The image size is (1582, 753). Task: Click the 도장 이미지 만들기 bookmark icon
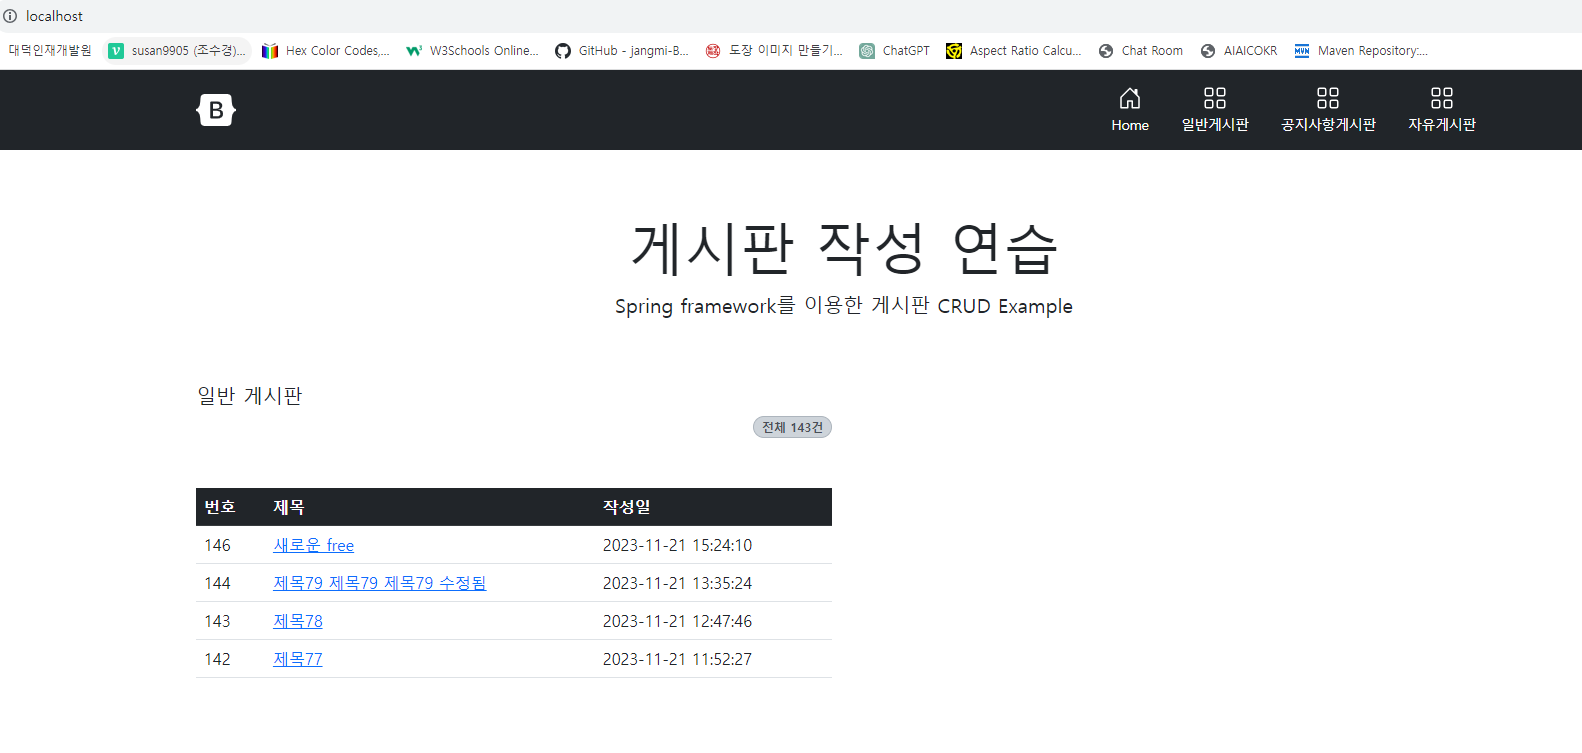pyautogui.click(x=713, y=51)
